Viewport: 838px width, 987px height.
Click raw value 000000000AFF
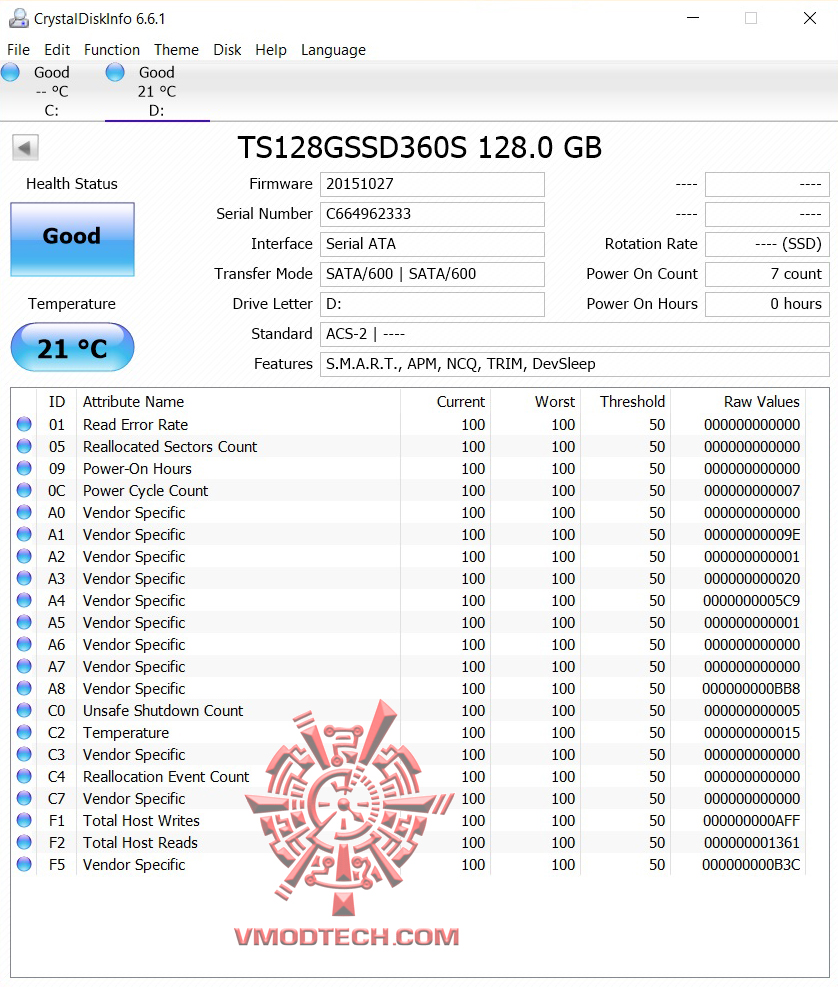point(752,821)
